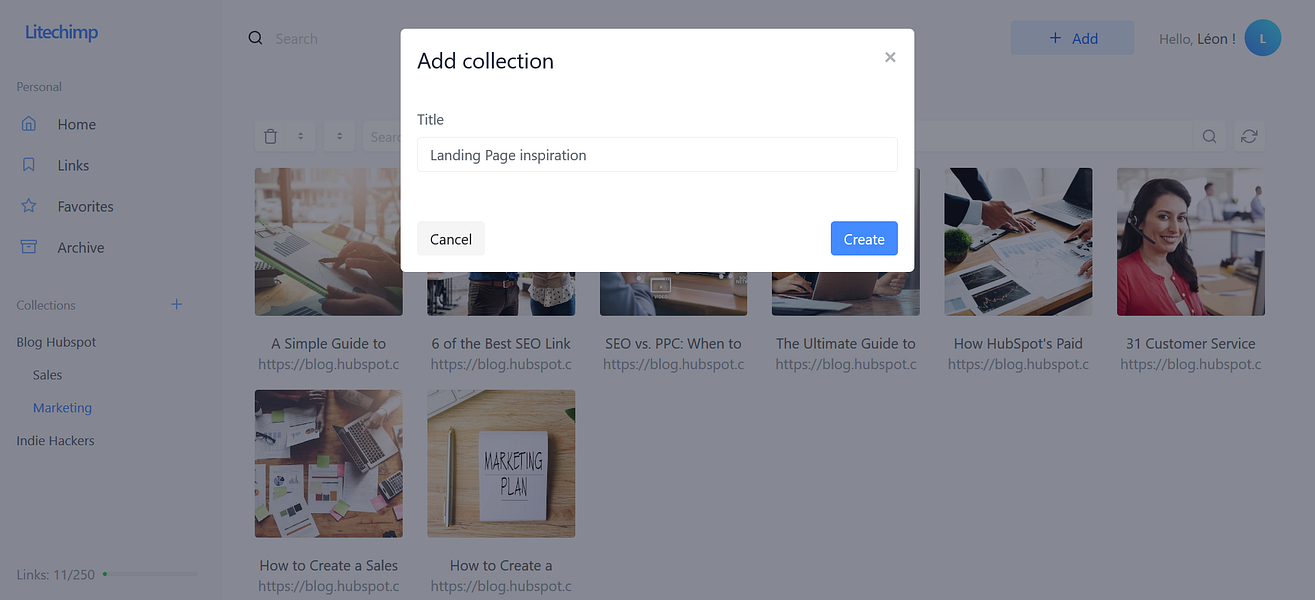1315x600 pixels.
Task: Open the dropdown arrows next to trash
Action: click(300, 136)
